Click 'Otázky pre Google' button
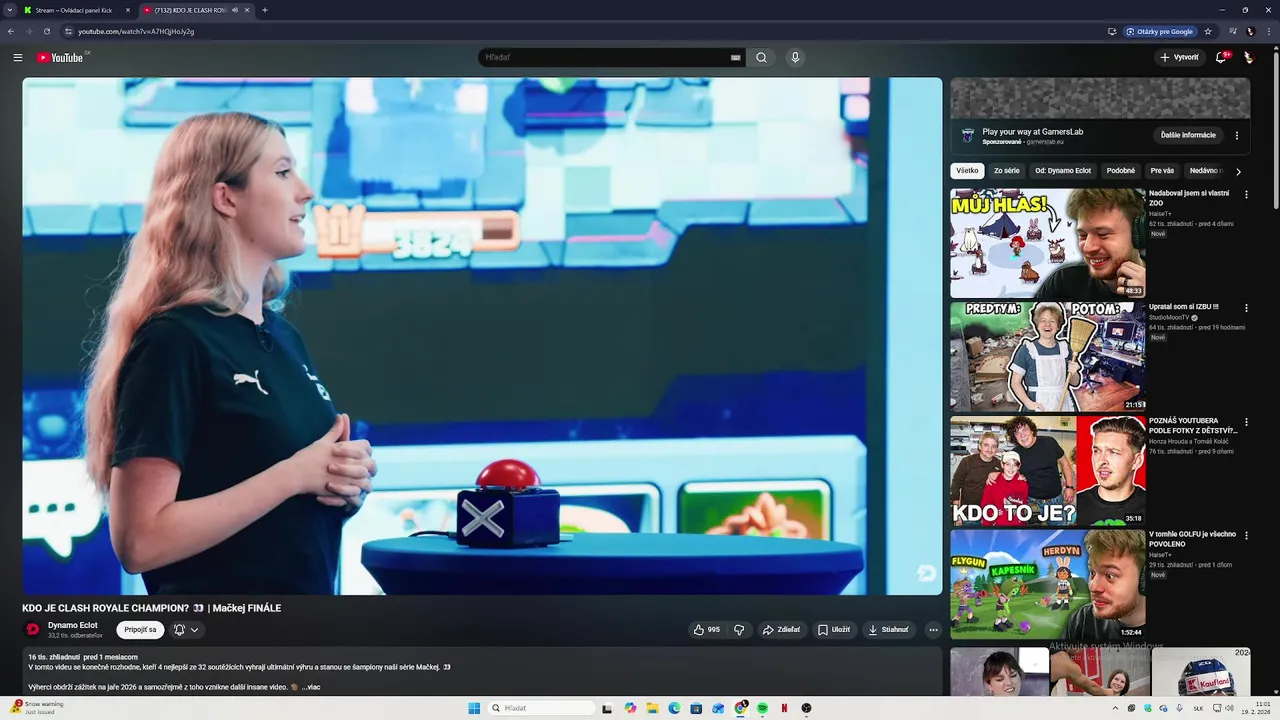The width and height of the screenshot is (1280, 720). coord(1159,31)
